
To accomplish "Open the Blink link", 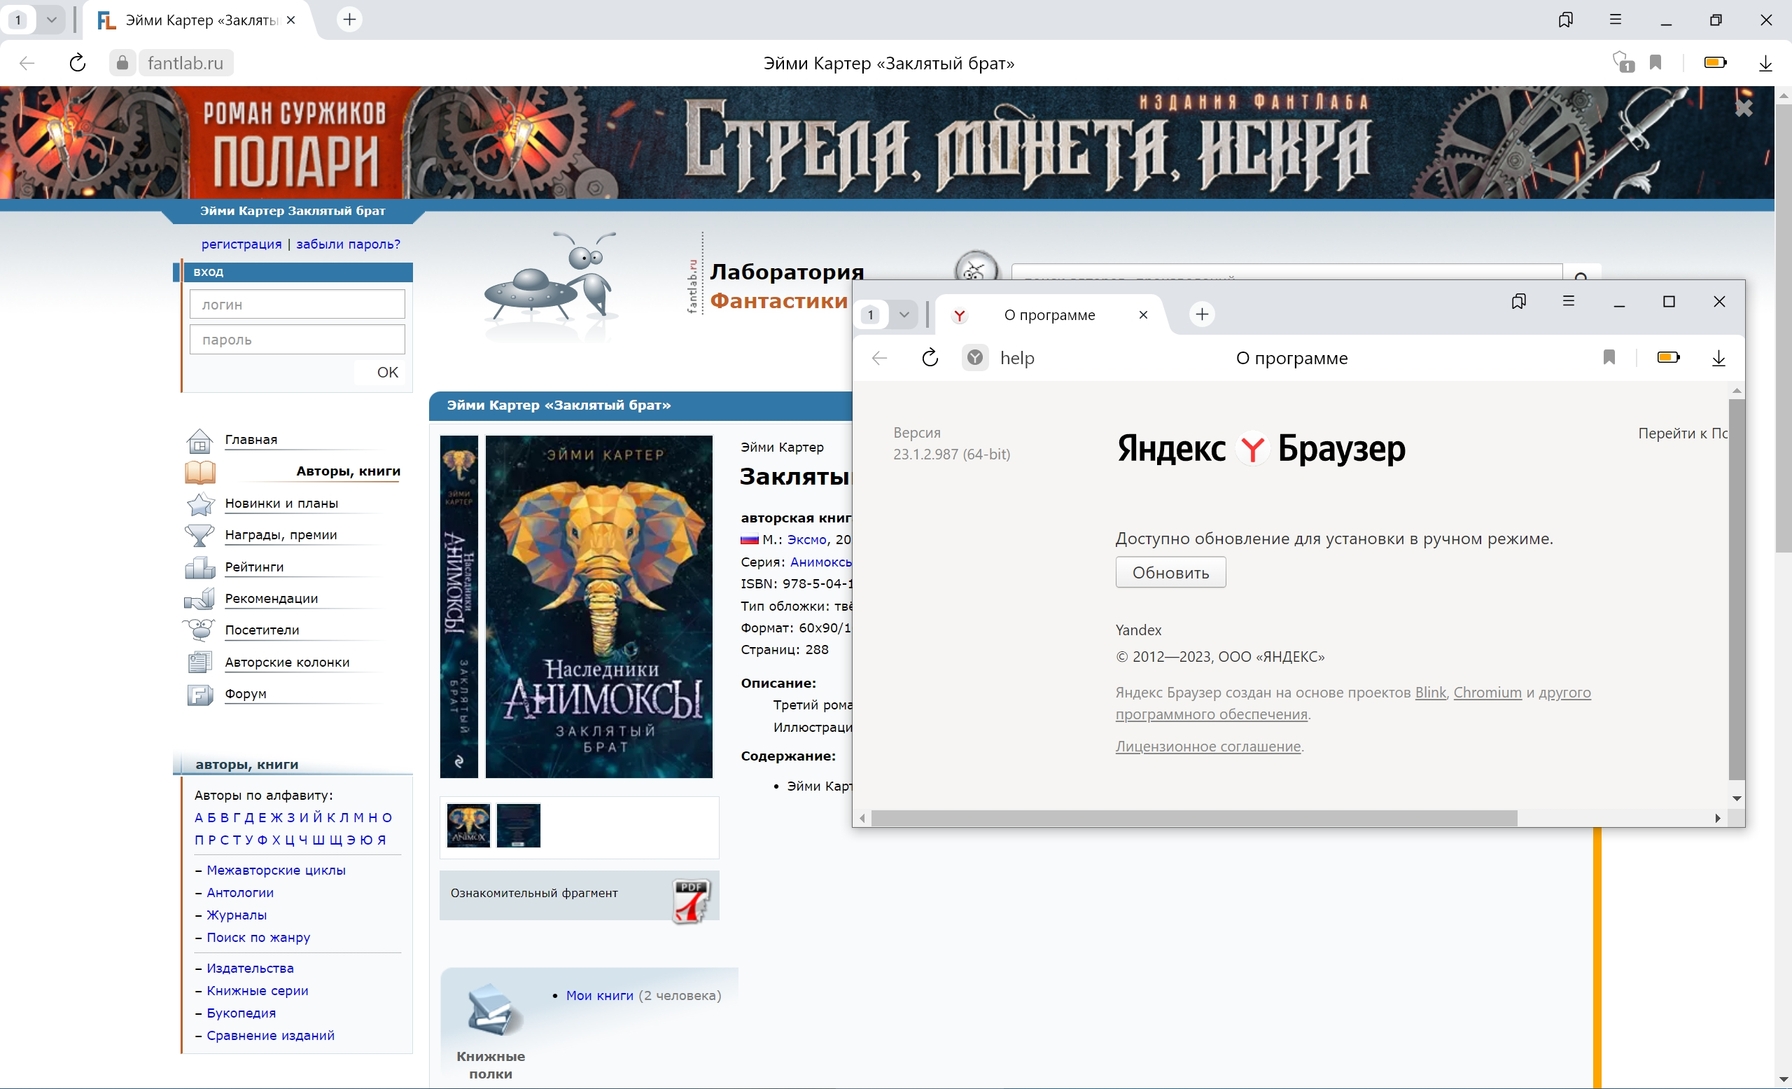I will click(x=1430, y=692).
